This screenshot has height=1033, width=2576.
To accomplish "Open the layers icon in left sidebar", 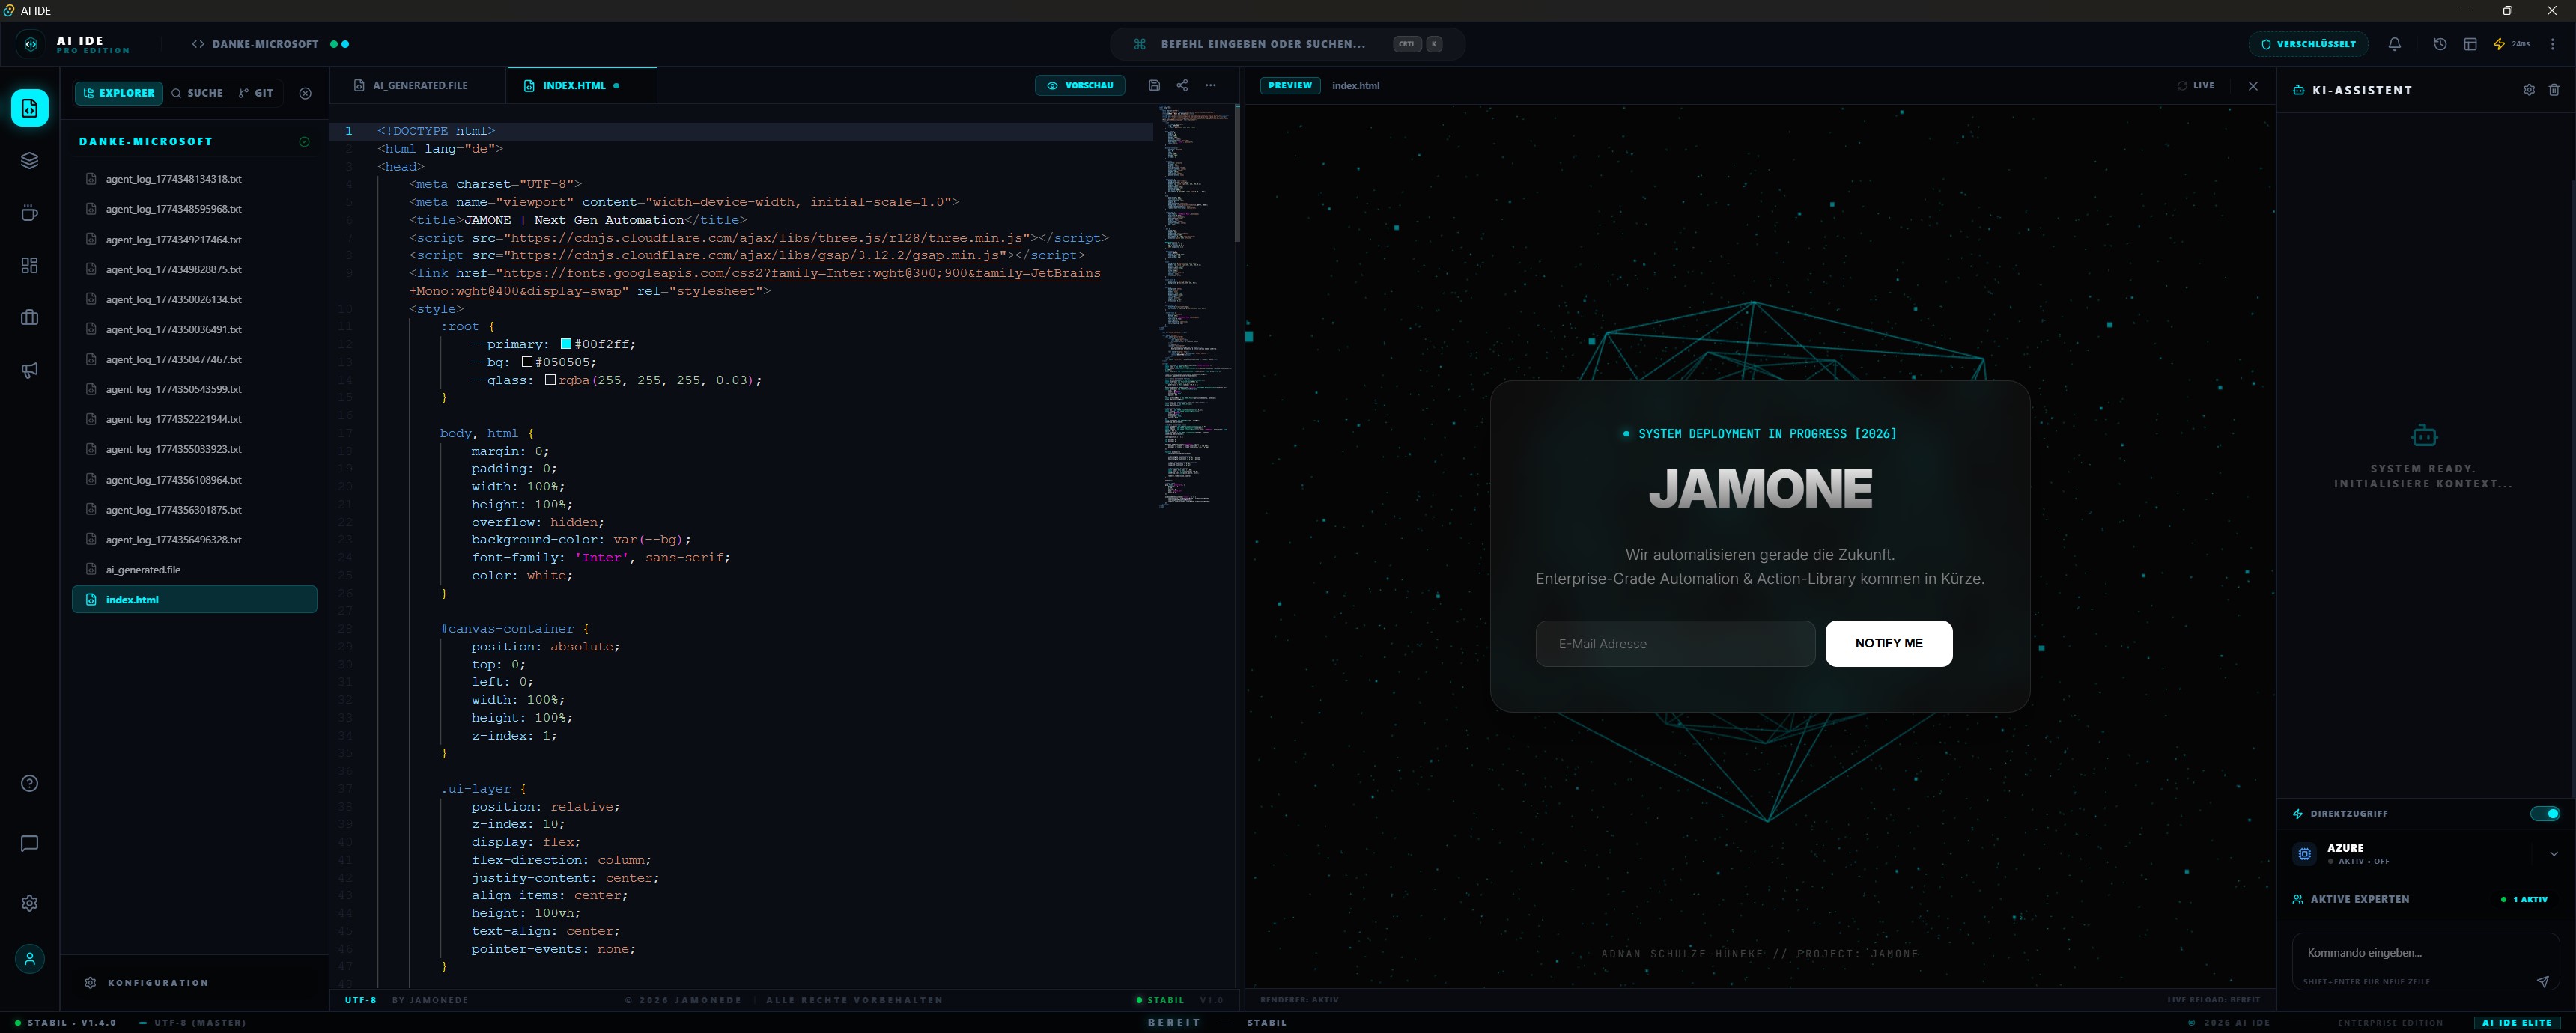I will [x=30, y=160].
